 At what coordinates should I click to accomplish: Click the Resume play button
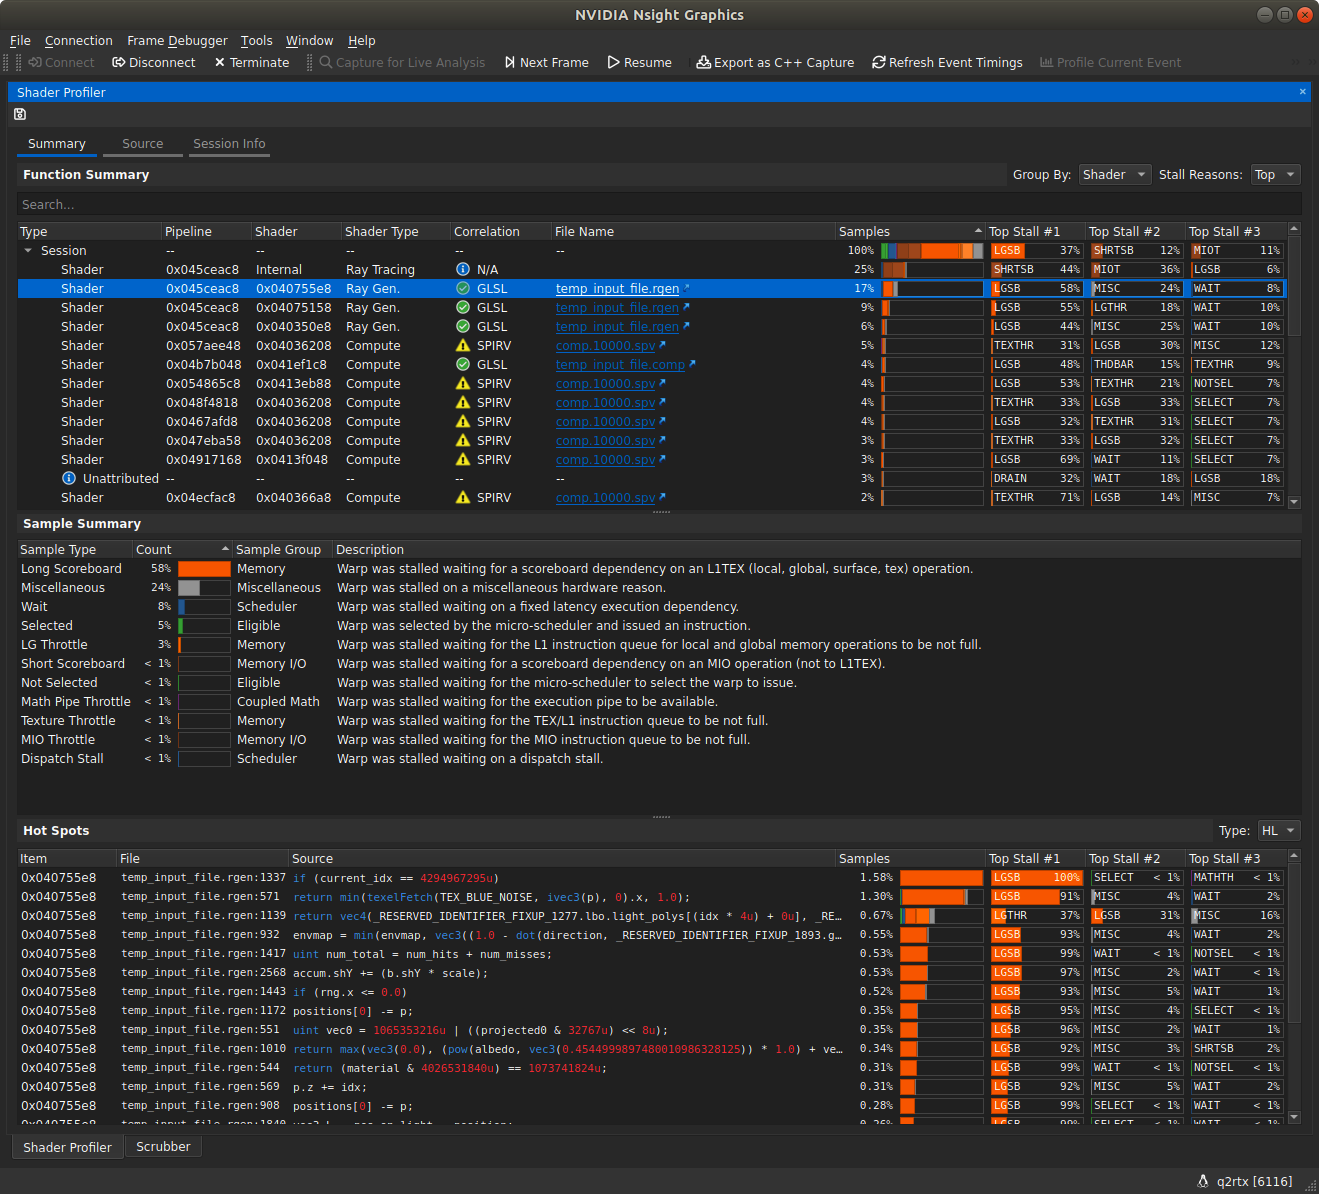[639, 62]
